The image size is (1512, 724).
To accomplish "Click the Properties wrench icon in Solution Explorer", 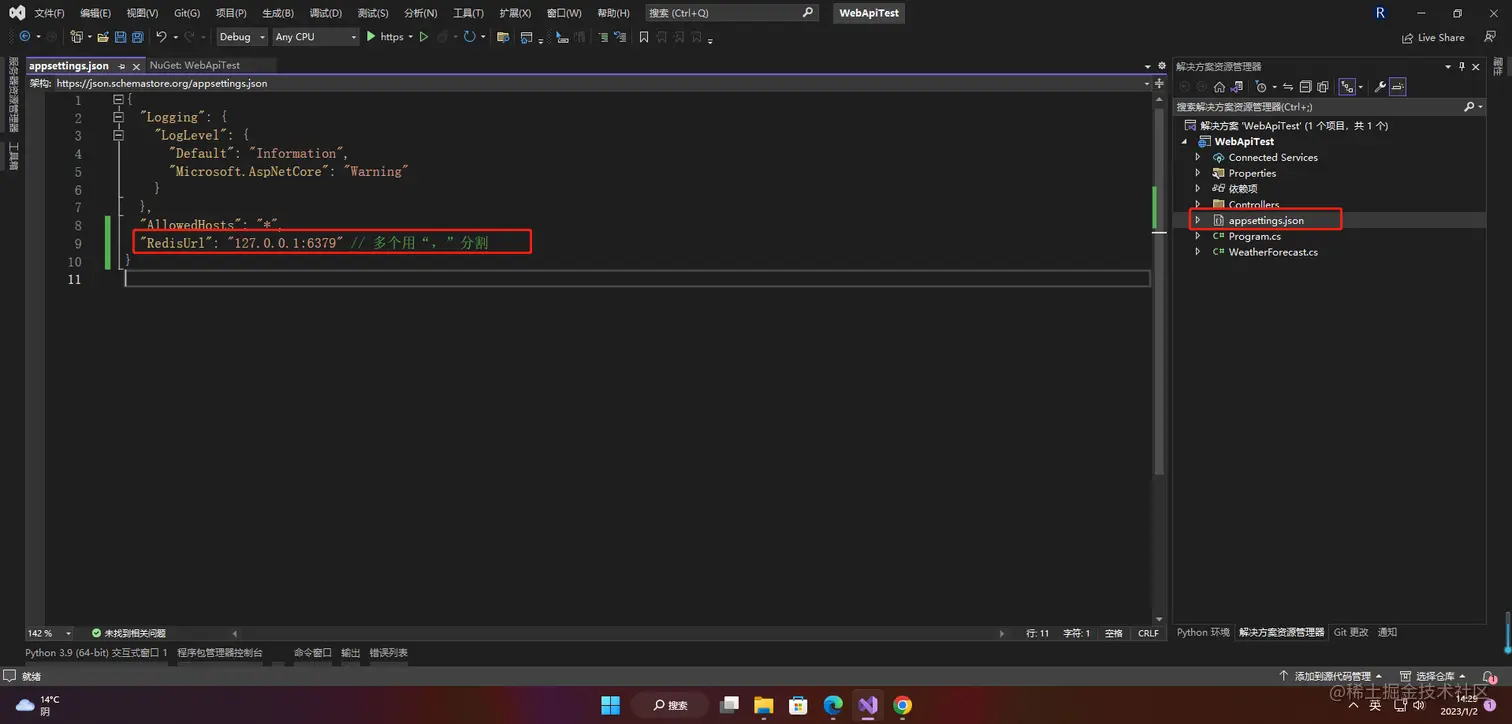I will click(x=1380, y=87).
